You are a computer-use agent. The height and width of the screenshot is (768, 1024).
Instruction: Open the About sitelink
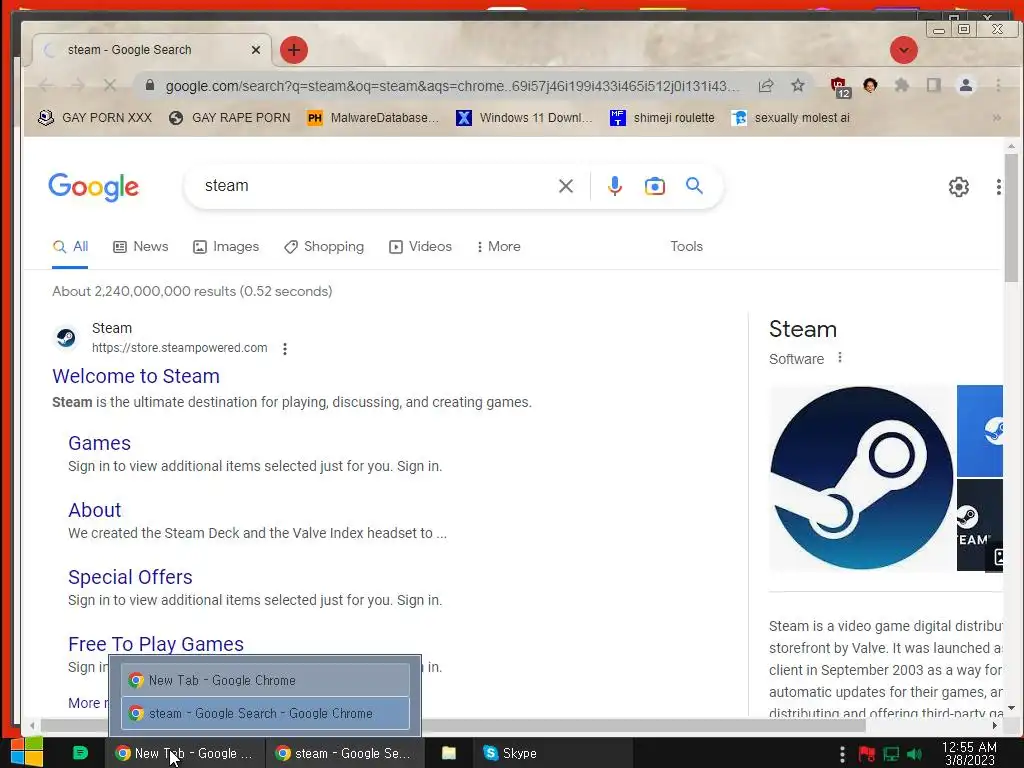[x=95, y=510]
